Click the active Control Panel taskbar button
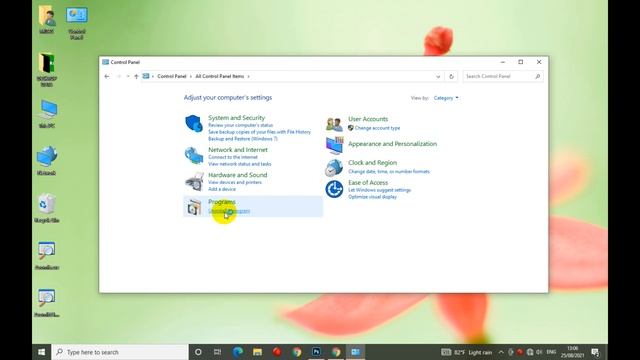The height and width of the screenshot is (360, 640). tap(356, 352)
